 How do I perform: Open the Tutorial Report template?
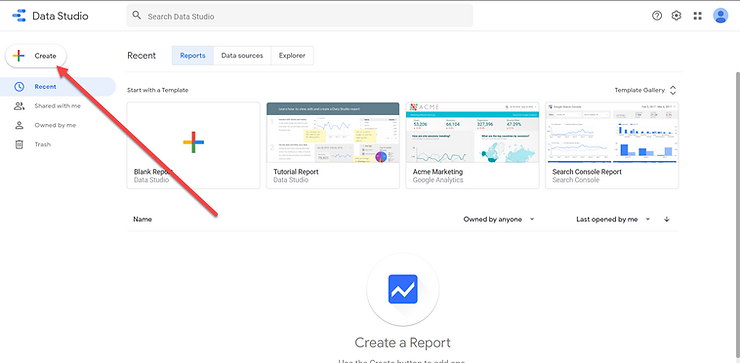click(333, 145)
